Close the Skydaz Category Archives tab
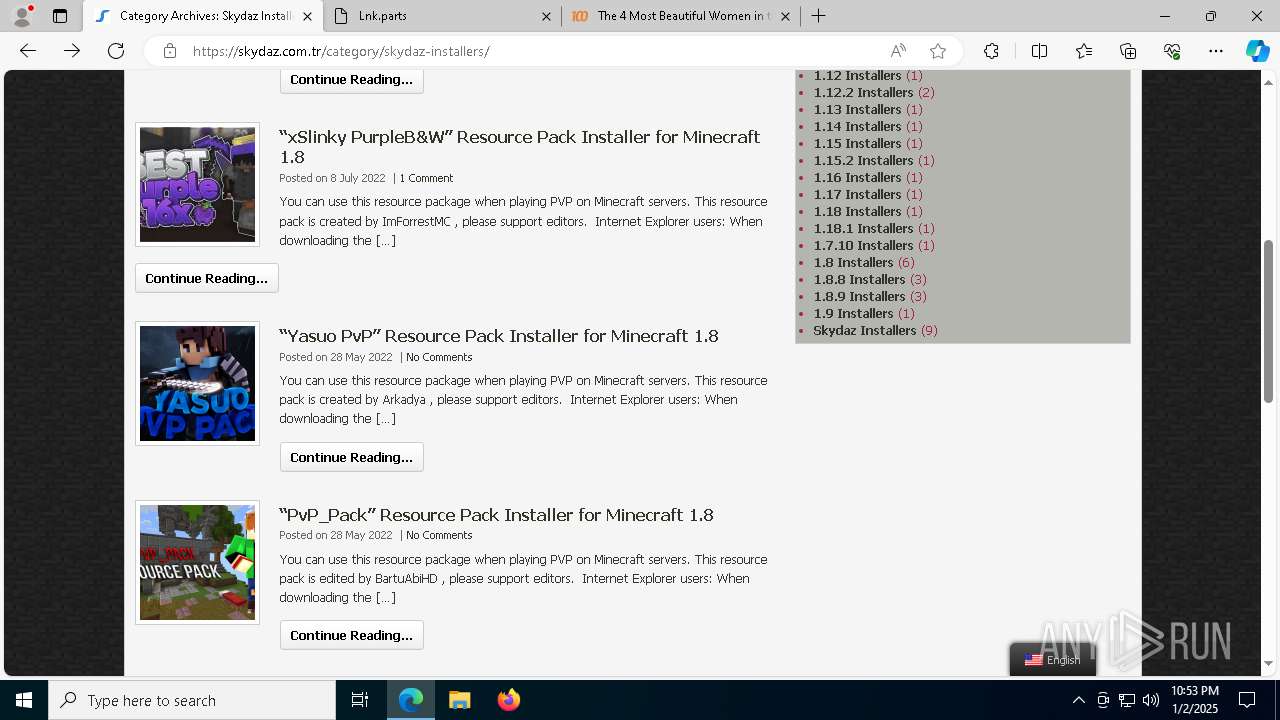The width and height of the screenshot is (1280, 720). click(308, 16)
